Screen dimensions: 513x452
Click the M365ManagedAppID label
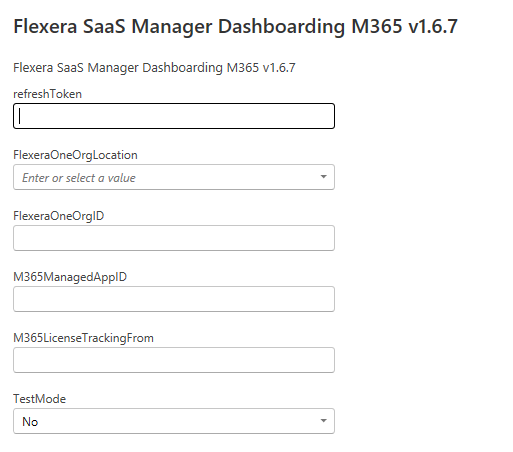click(x=70, y=277)
